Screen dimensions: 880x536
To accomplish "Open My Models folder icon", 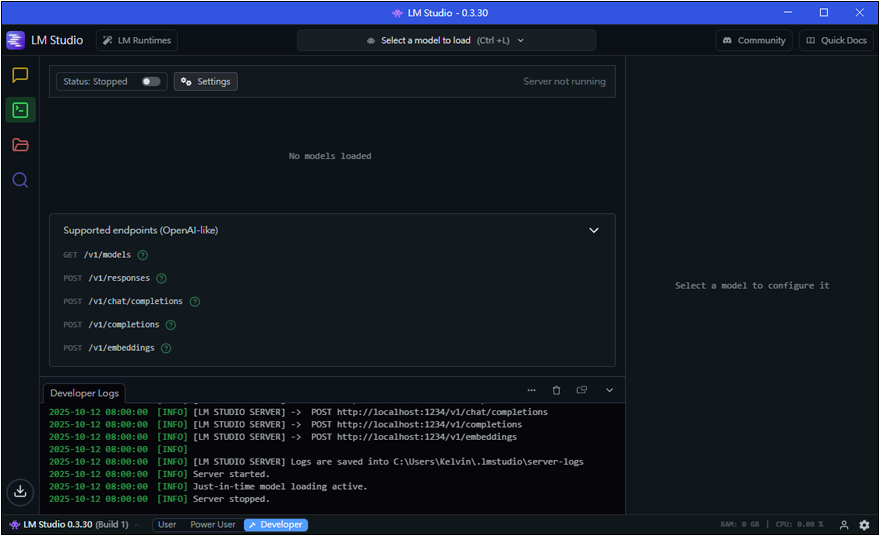I will tap(20, 145).
